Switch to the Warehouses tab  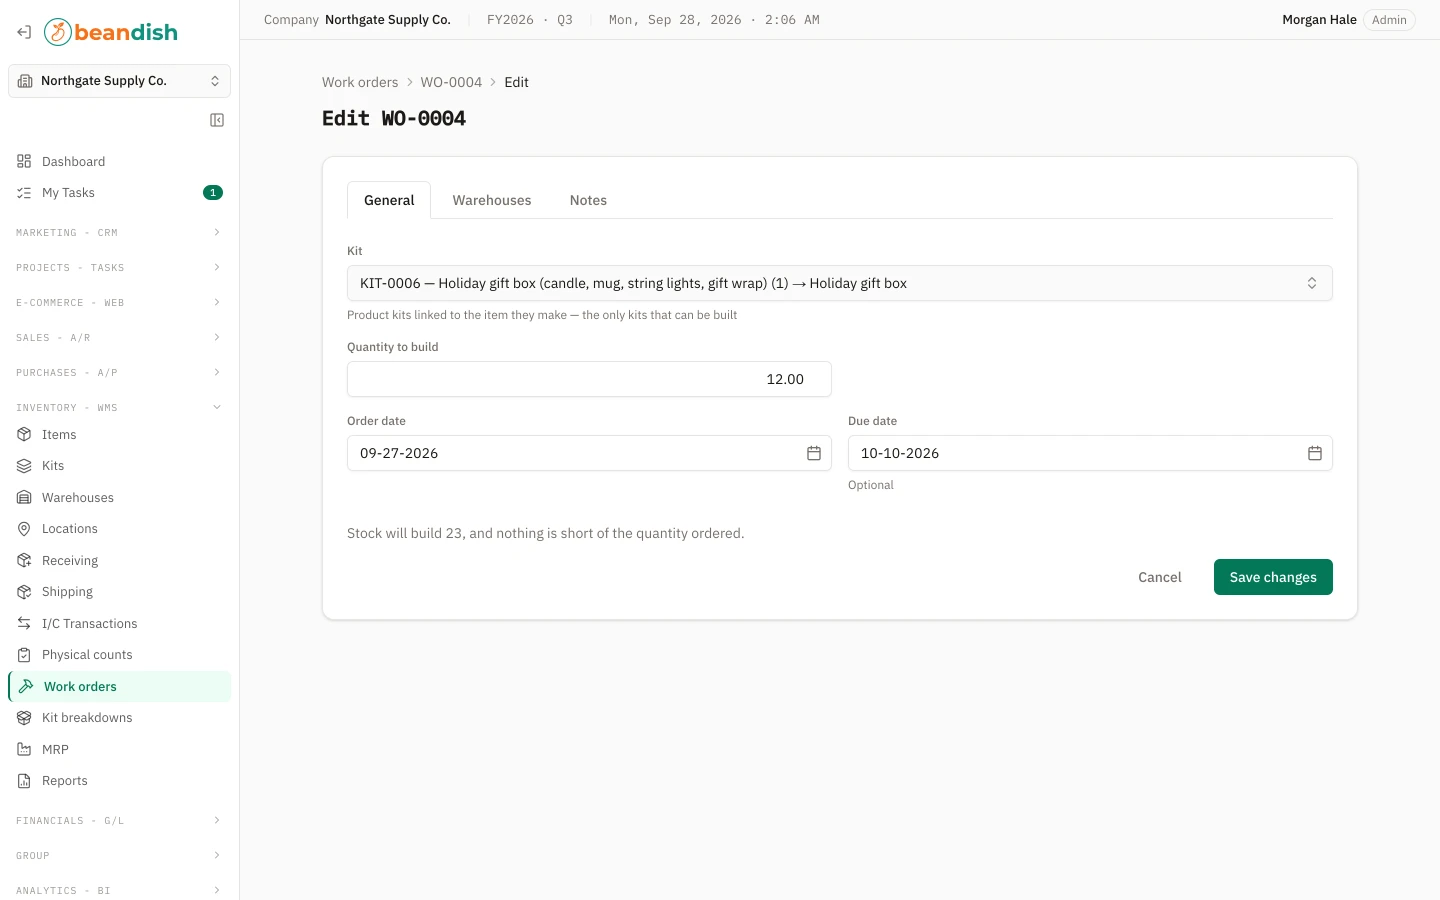(x=492, y=200)
